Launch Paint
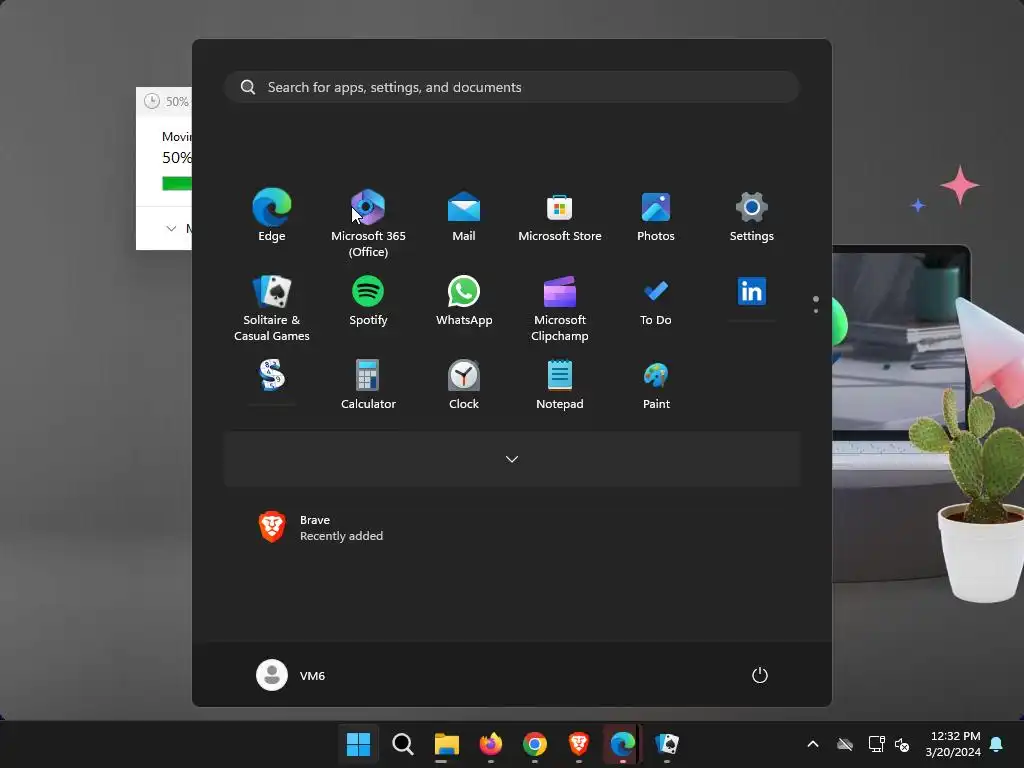The width and height of the screenshot is (1024, 768). tap(656, 384)
